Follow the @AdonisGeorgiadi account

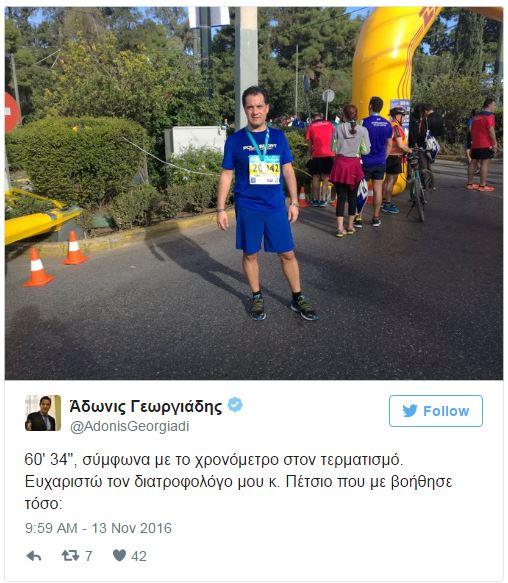pyautogui.click(x=436, y=411)
